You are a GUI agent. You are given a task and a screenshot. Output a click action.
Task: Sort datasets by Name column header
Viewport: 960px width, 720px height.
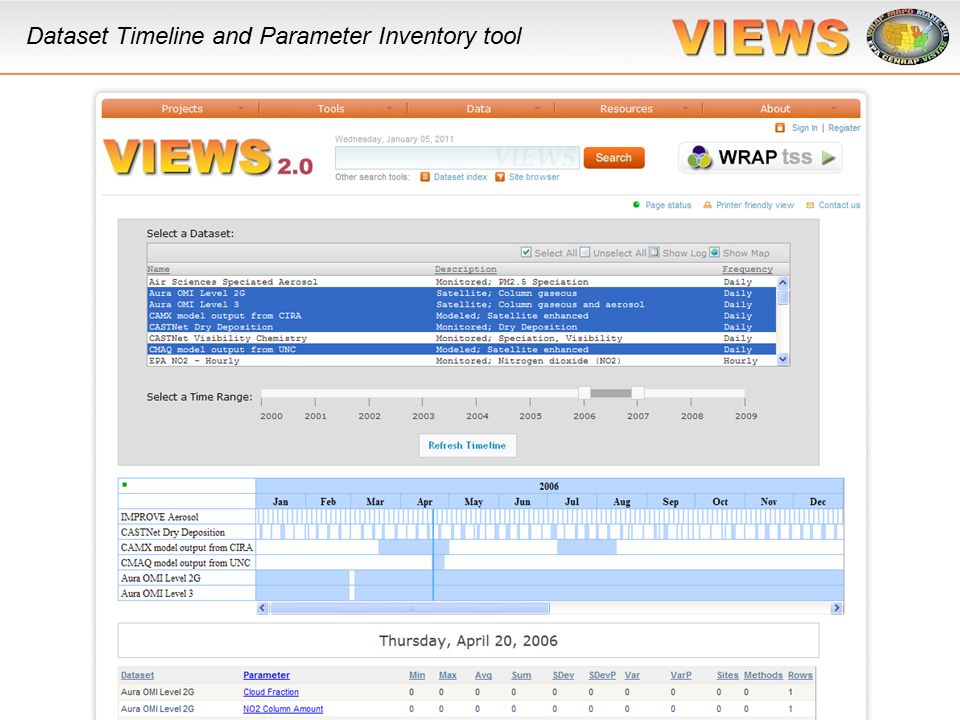tap(159, 269)
